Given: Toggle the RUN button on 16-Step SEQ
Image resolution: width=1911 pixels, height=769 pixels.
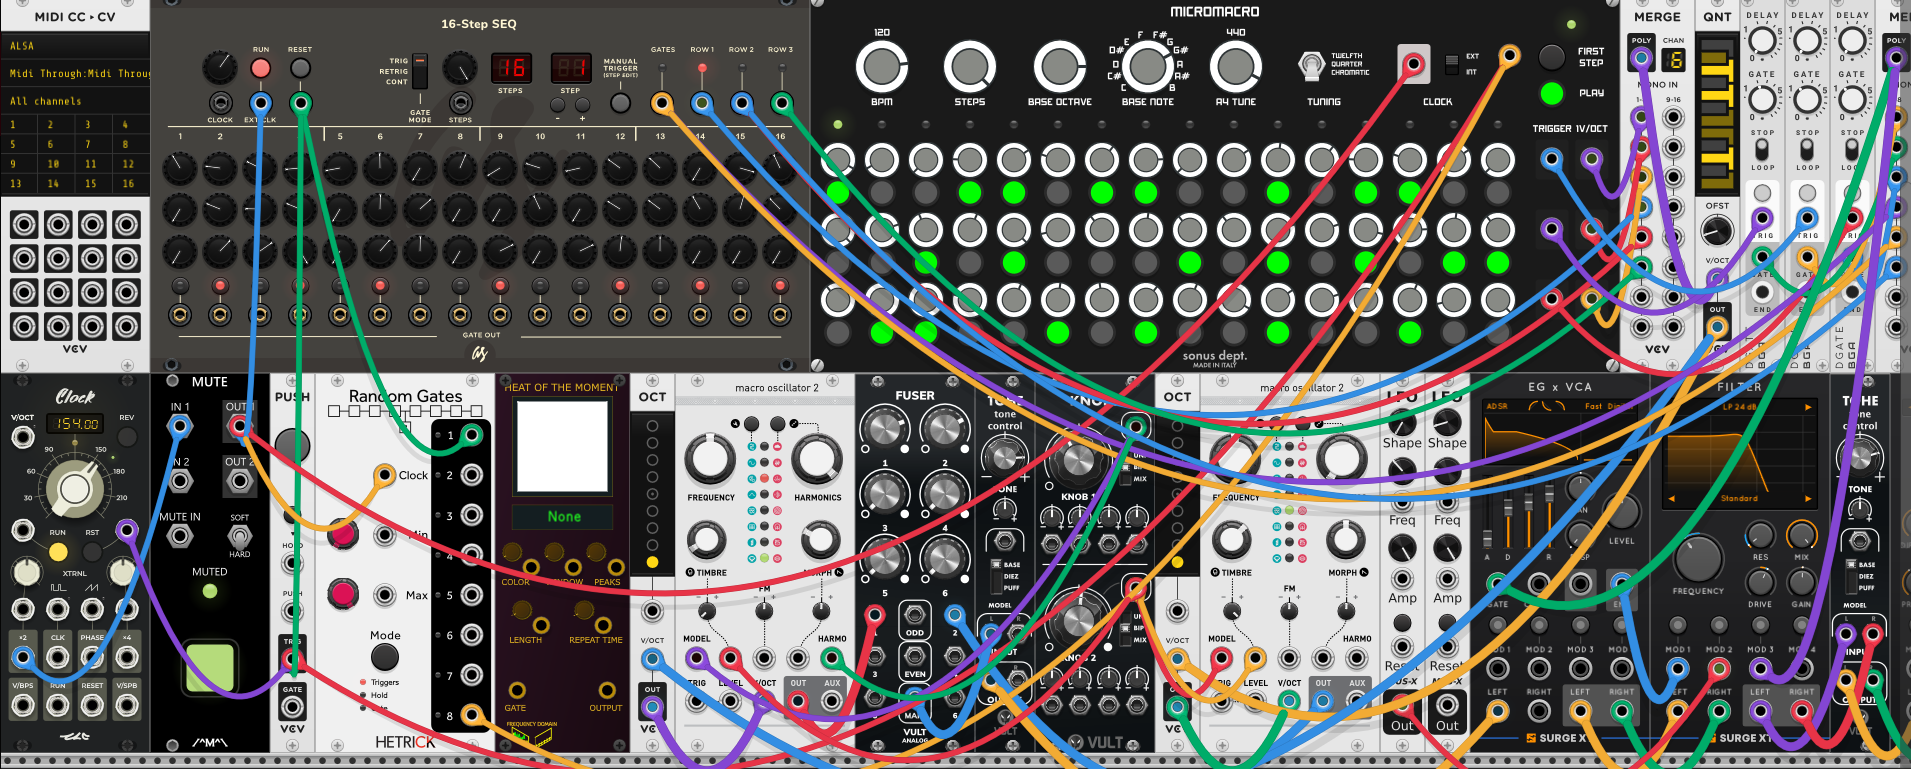Looking at the screenshot, I should click(x=260, y=68).
